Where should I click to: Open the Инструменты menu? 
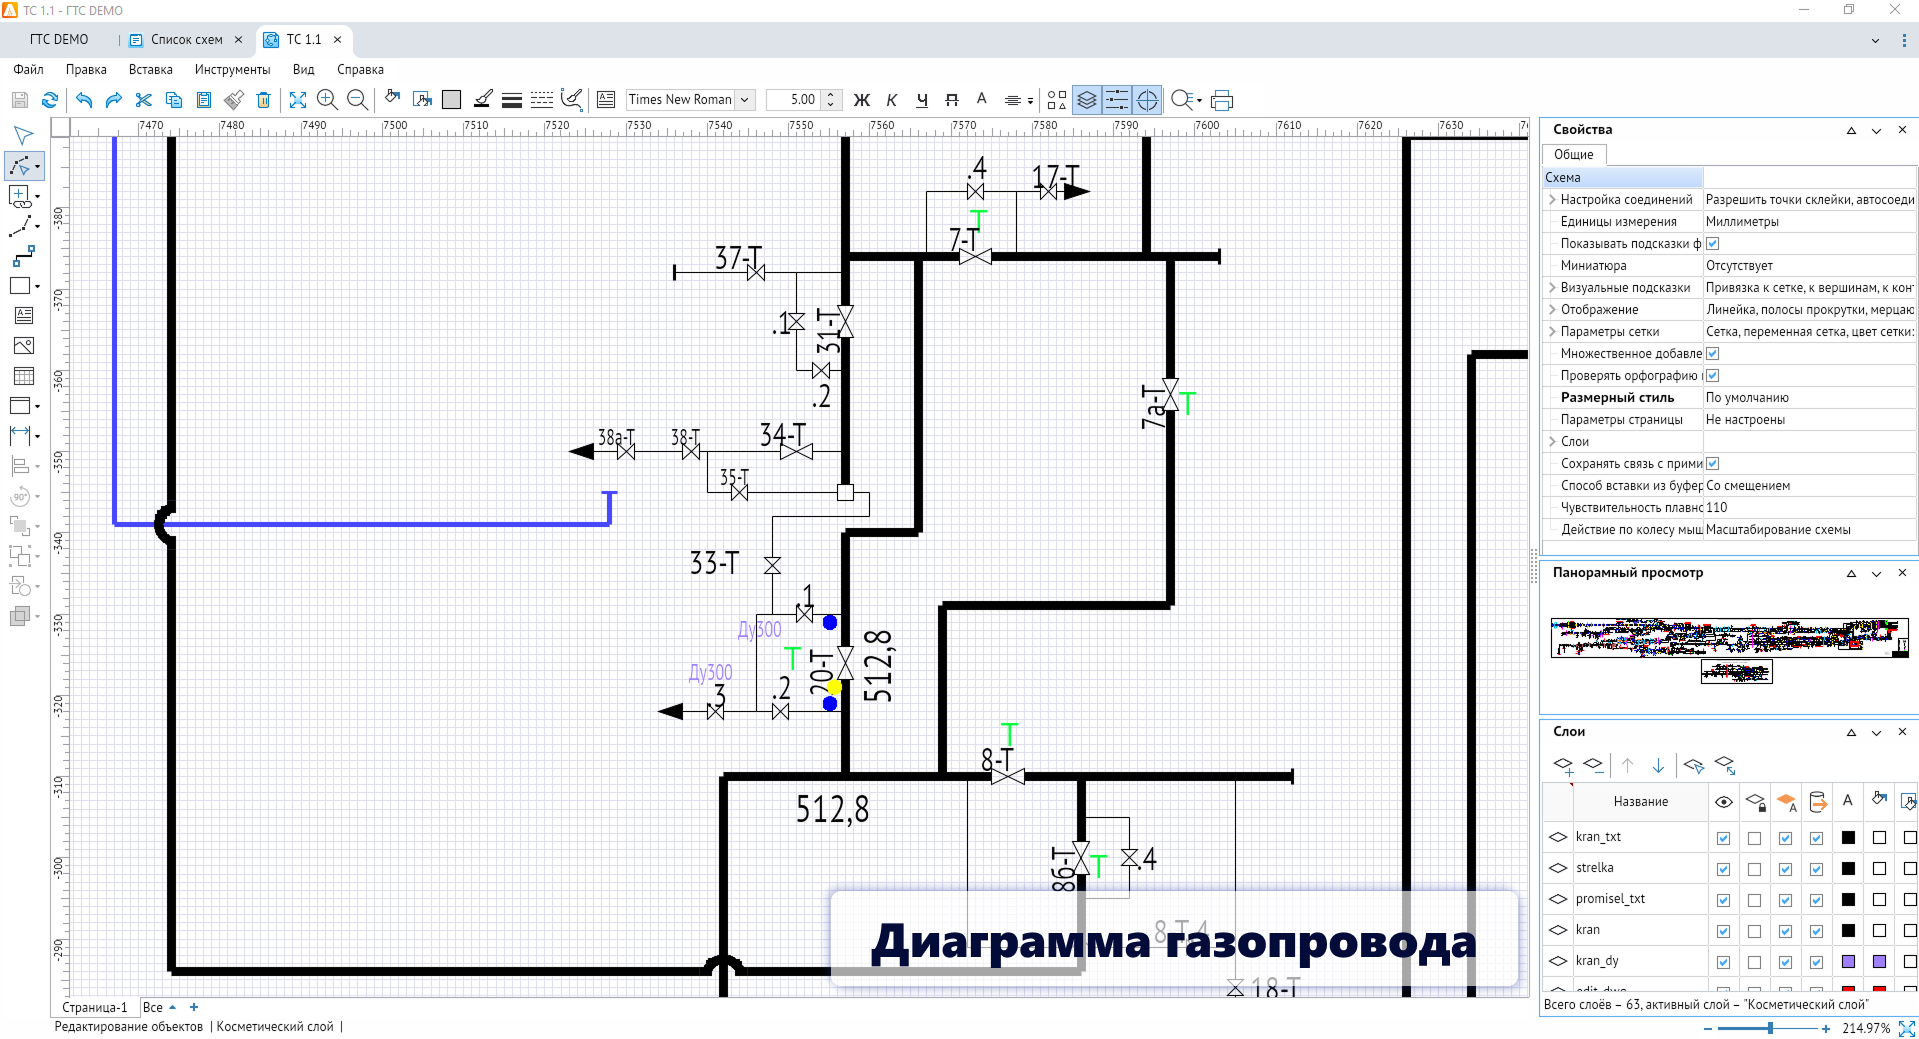232,69
